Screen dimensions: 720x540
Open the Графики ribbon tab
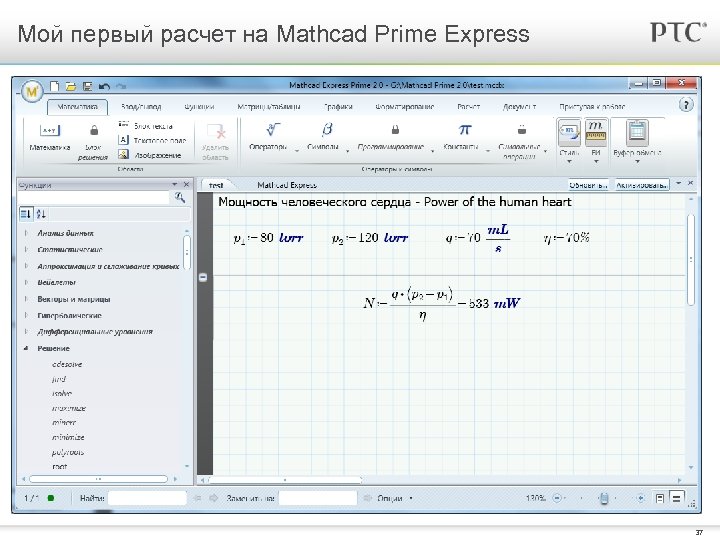[338, 107]
